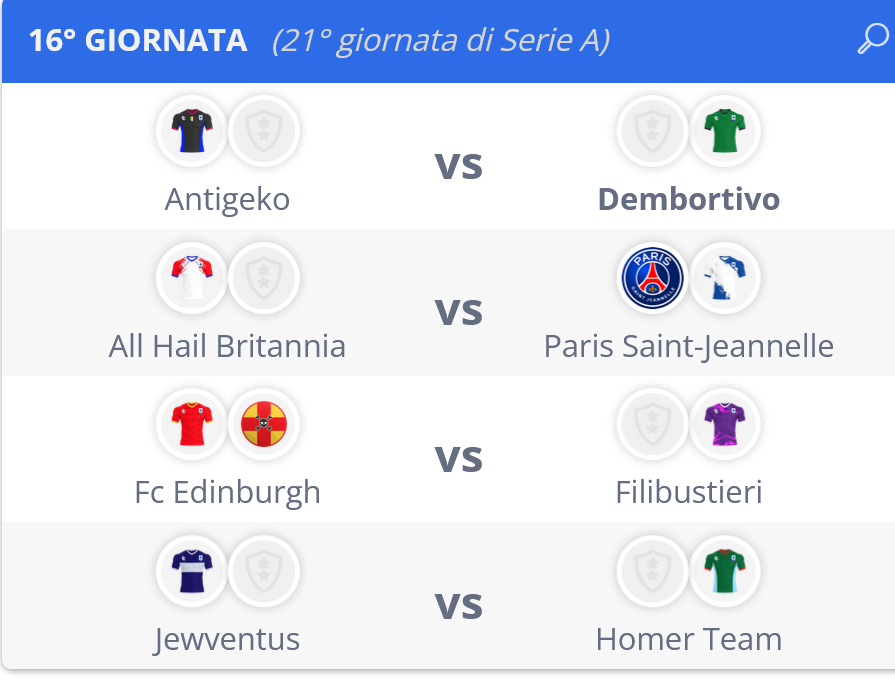Screen dimensions: 895x685
Task: Open the Homer Team name link
Action: pyautogui.click(x=688, y=639)
